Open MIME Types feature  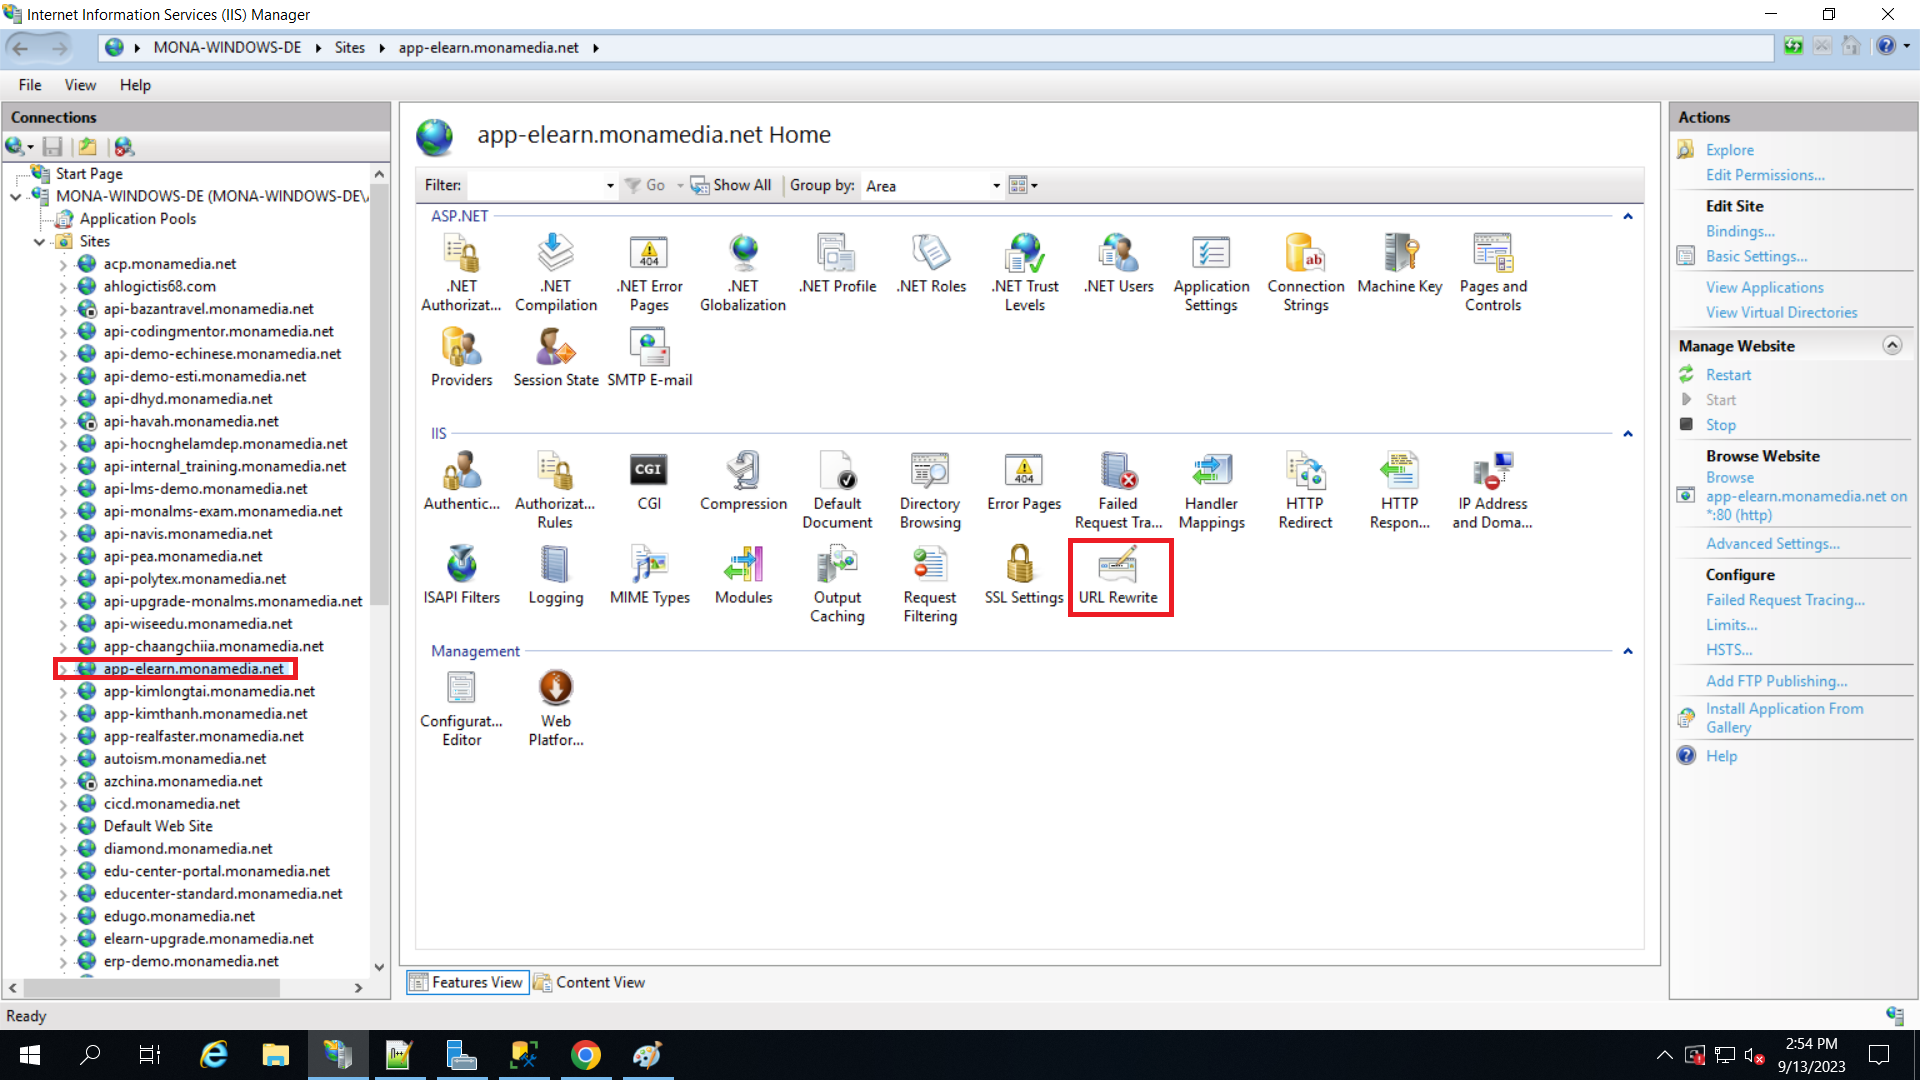pyautogui.click(x=649, y=576)
